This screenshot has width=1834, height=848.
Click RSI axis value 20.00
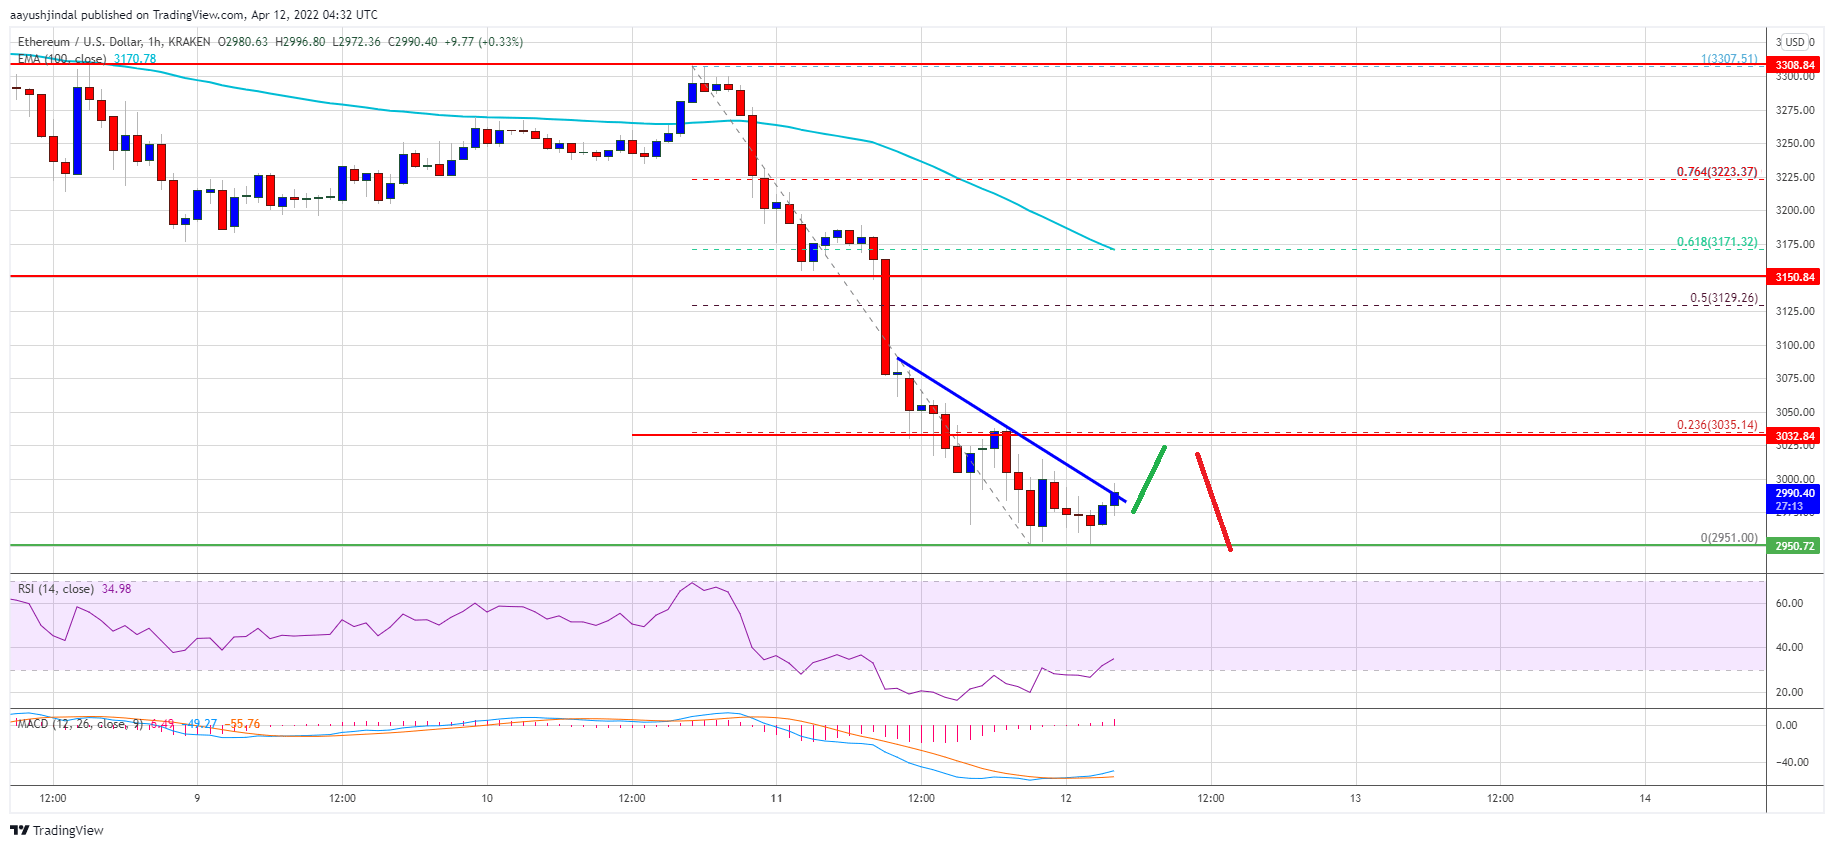pos(1789,692)
